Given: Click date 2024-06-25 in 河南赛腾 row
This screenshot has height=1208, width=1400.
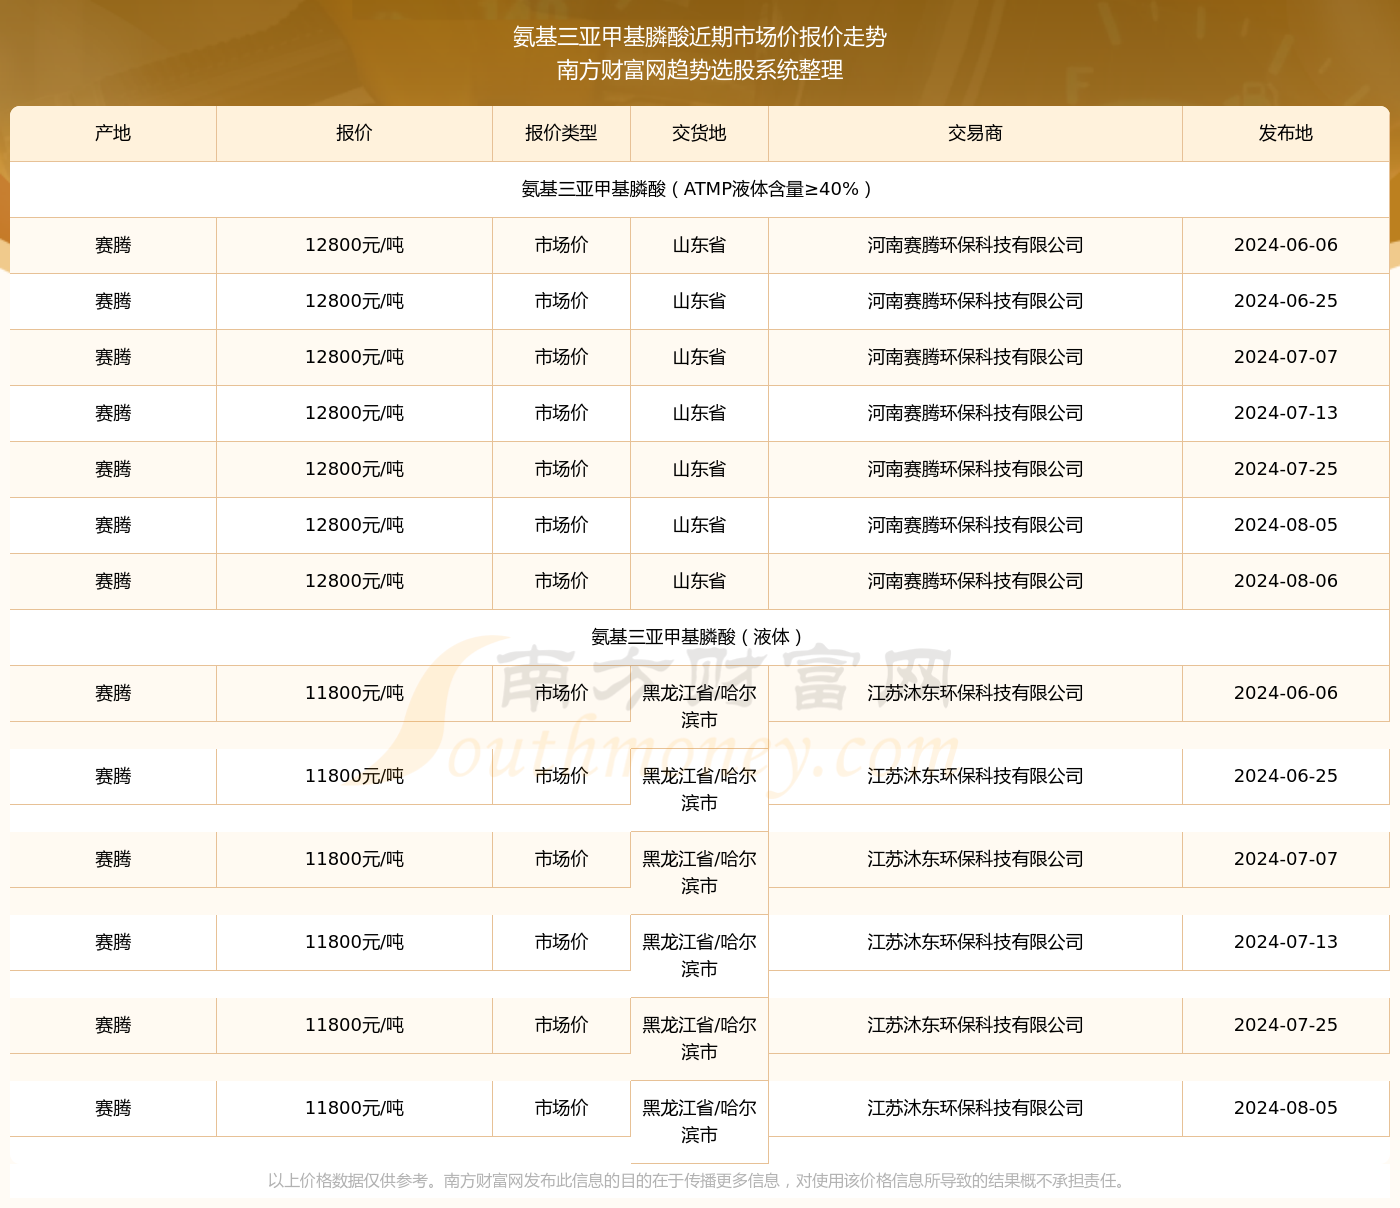Looking at the screenshot, I should (x=1286, y=301).
